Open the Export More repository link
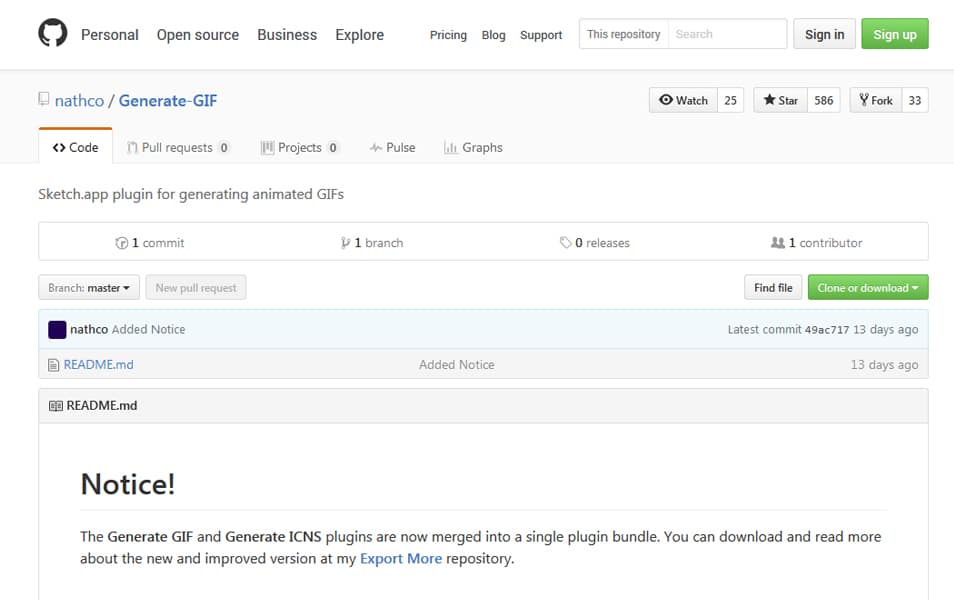 click(x=400, y=558)
